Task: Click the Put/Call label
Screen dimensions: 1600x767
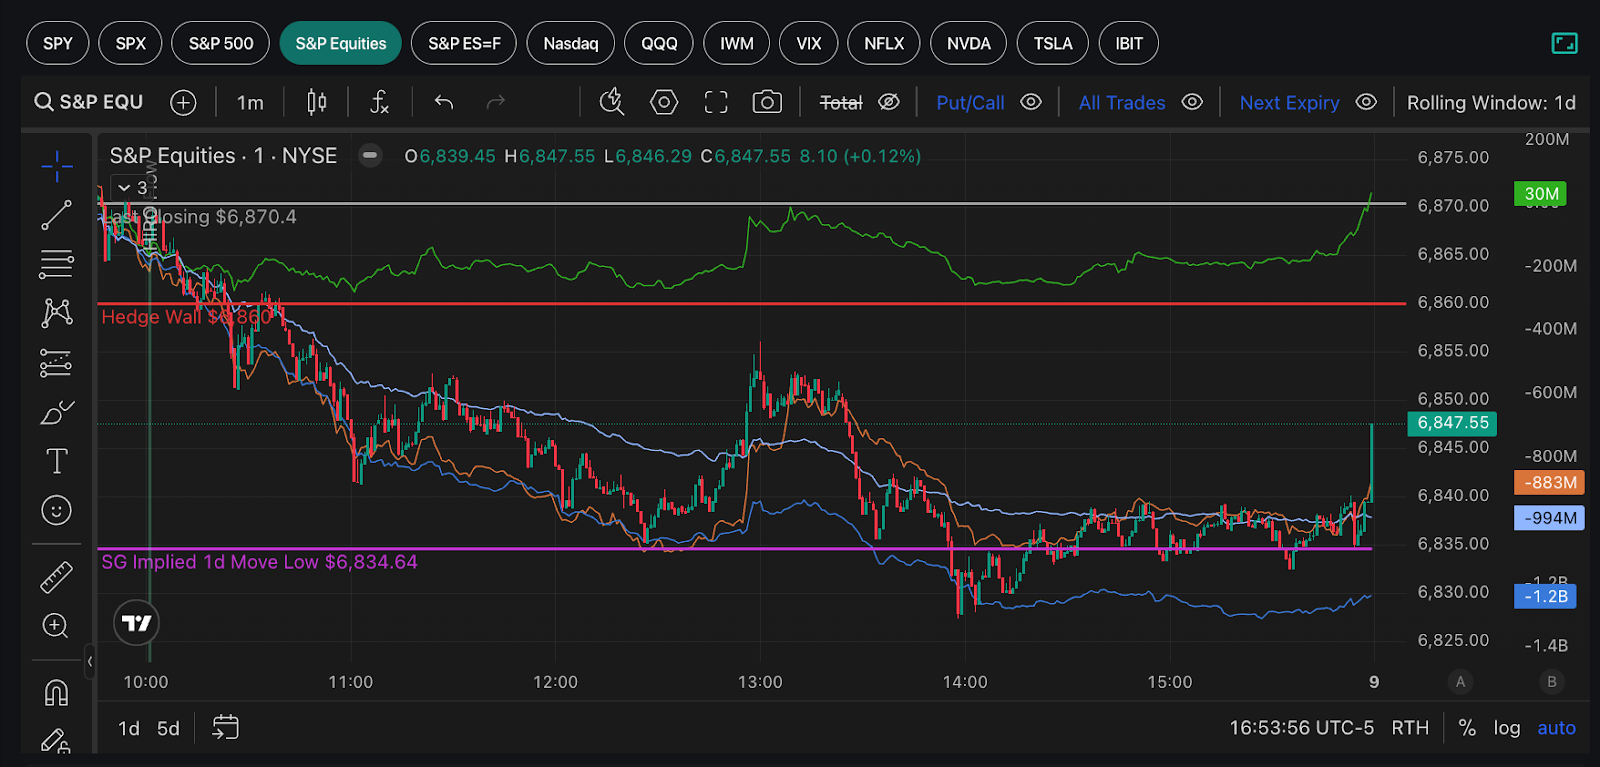Action: tap(970, 102)
